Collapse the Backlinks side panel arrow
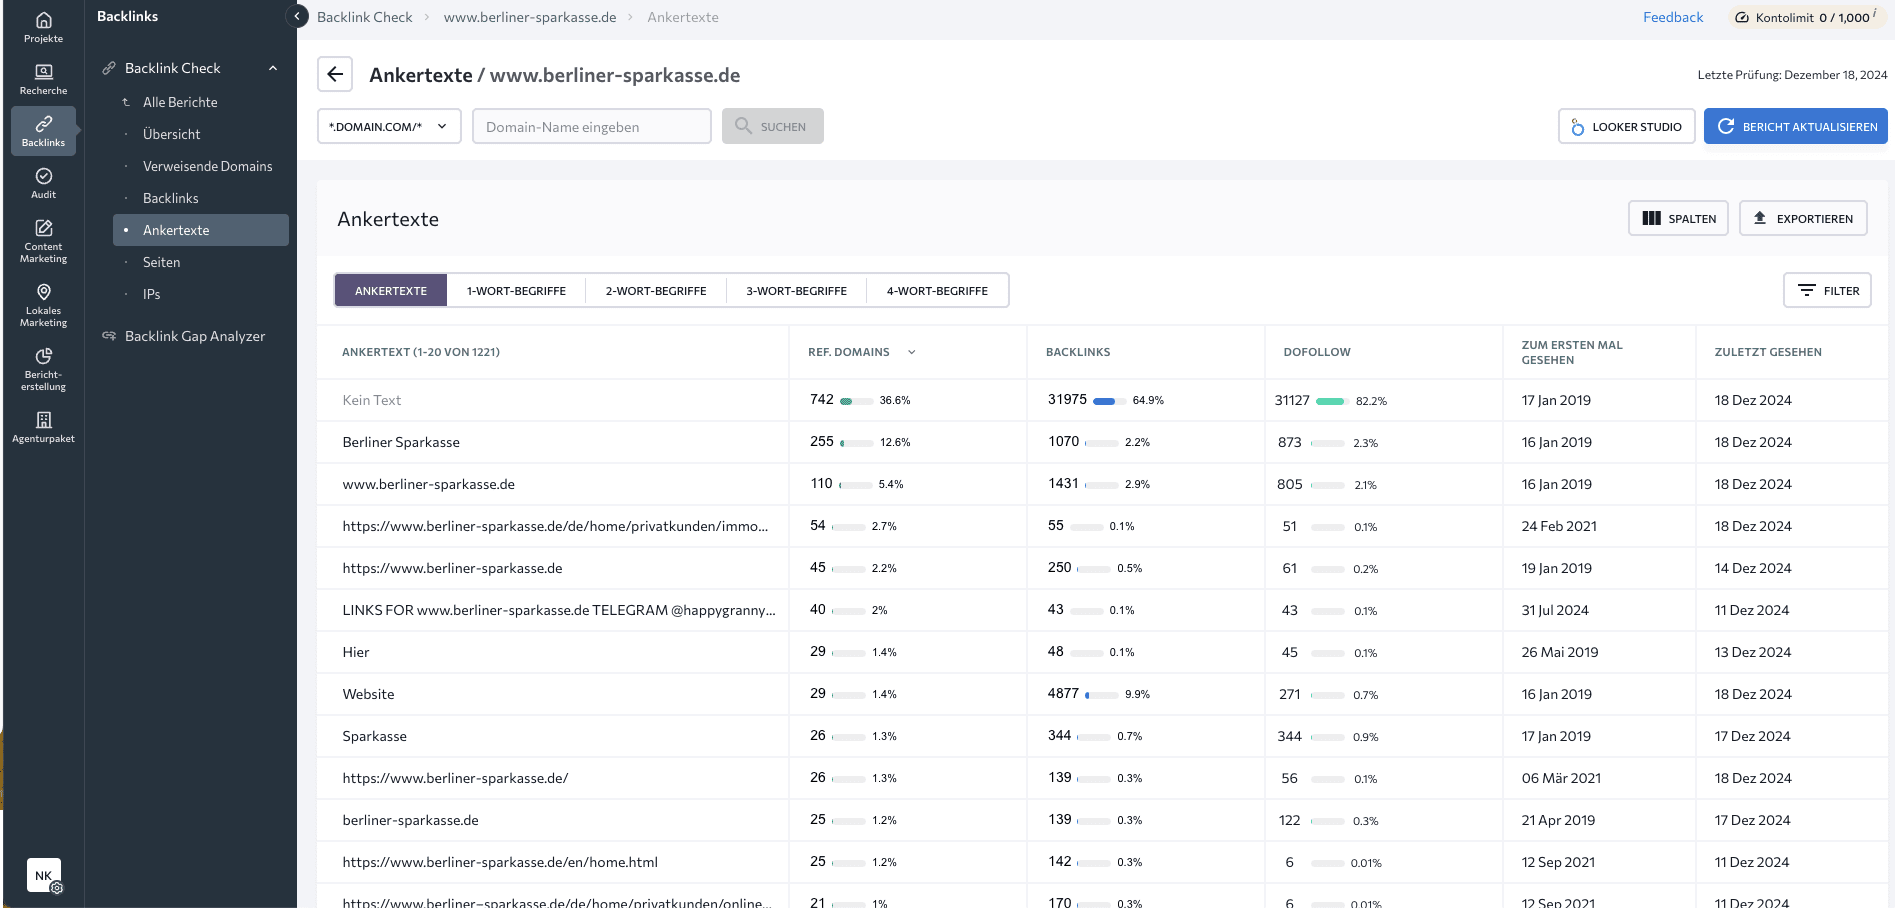1895x908 pixels. click(297, 16)
